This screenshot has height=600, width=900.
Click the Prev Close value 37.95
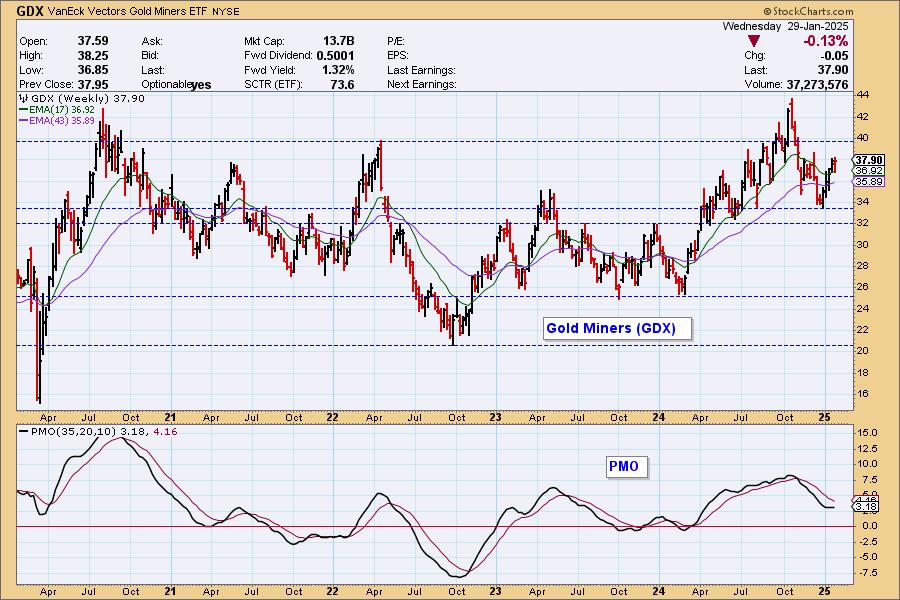[93, 84]
